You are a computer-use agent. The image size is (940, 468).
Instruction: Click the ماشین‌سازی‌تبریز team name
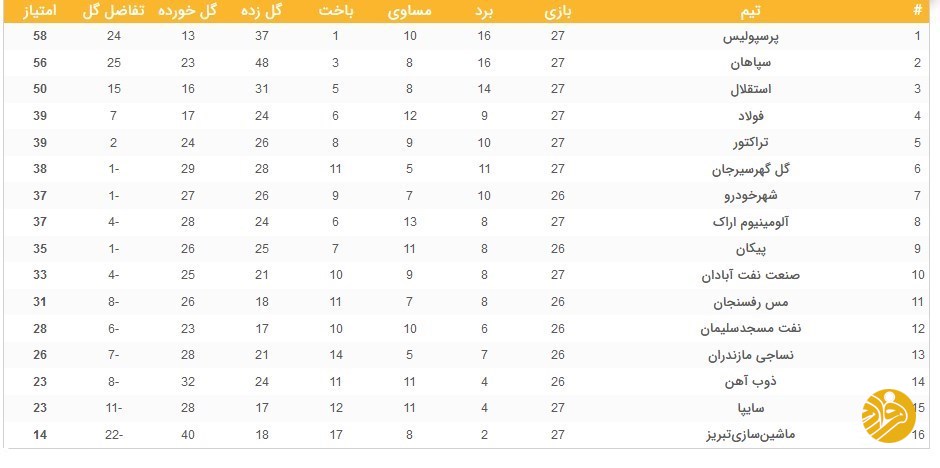click(751, 436)
